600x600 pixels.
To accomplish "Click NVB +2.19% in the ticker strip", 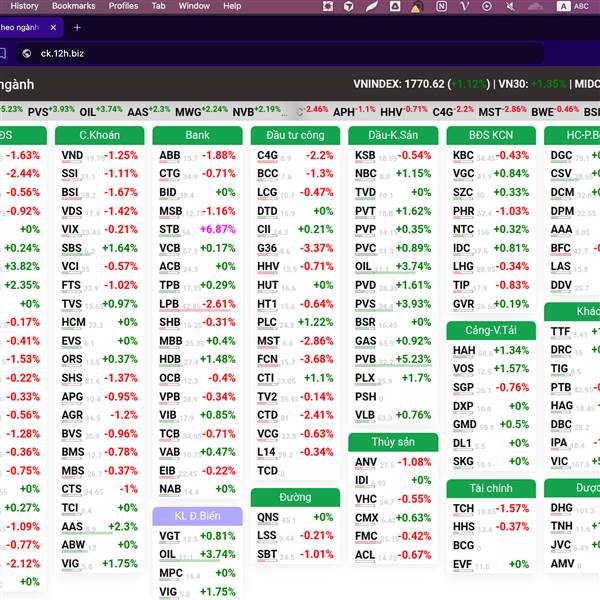I will tap(257, 111).
